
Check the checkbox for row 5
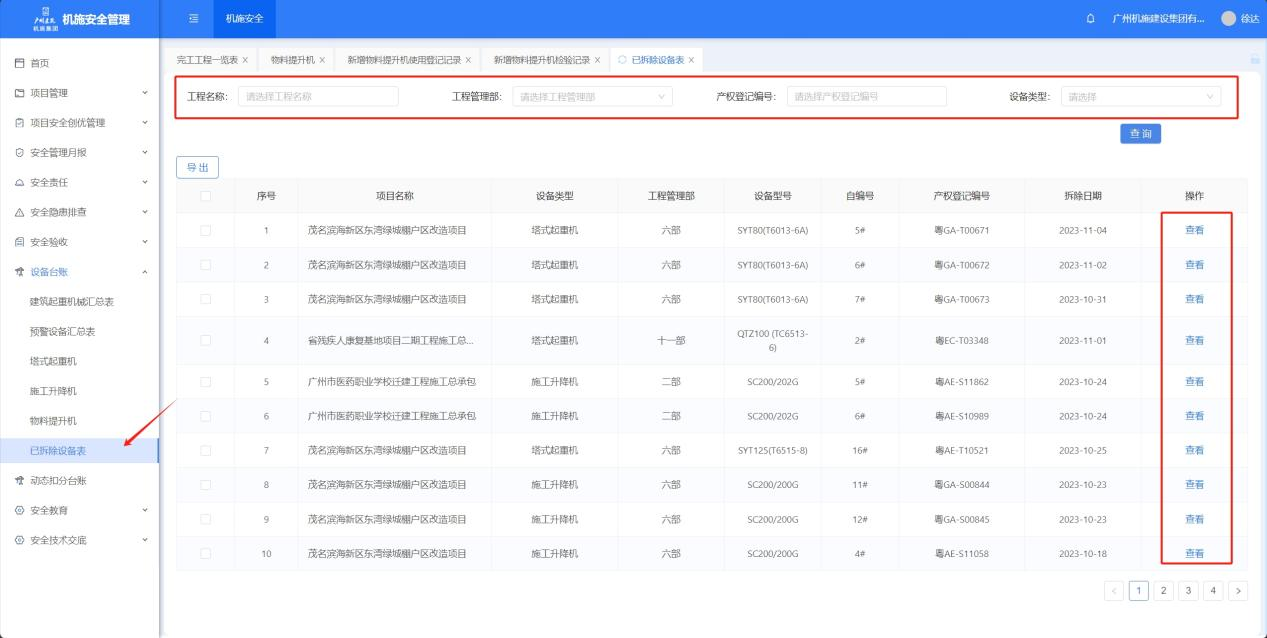[206, 382]
